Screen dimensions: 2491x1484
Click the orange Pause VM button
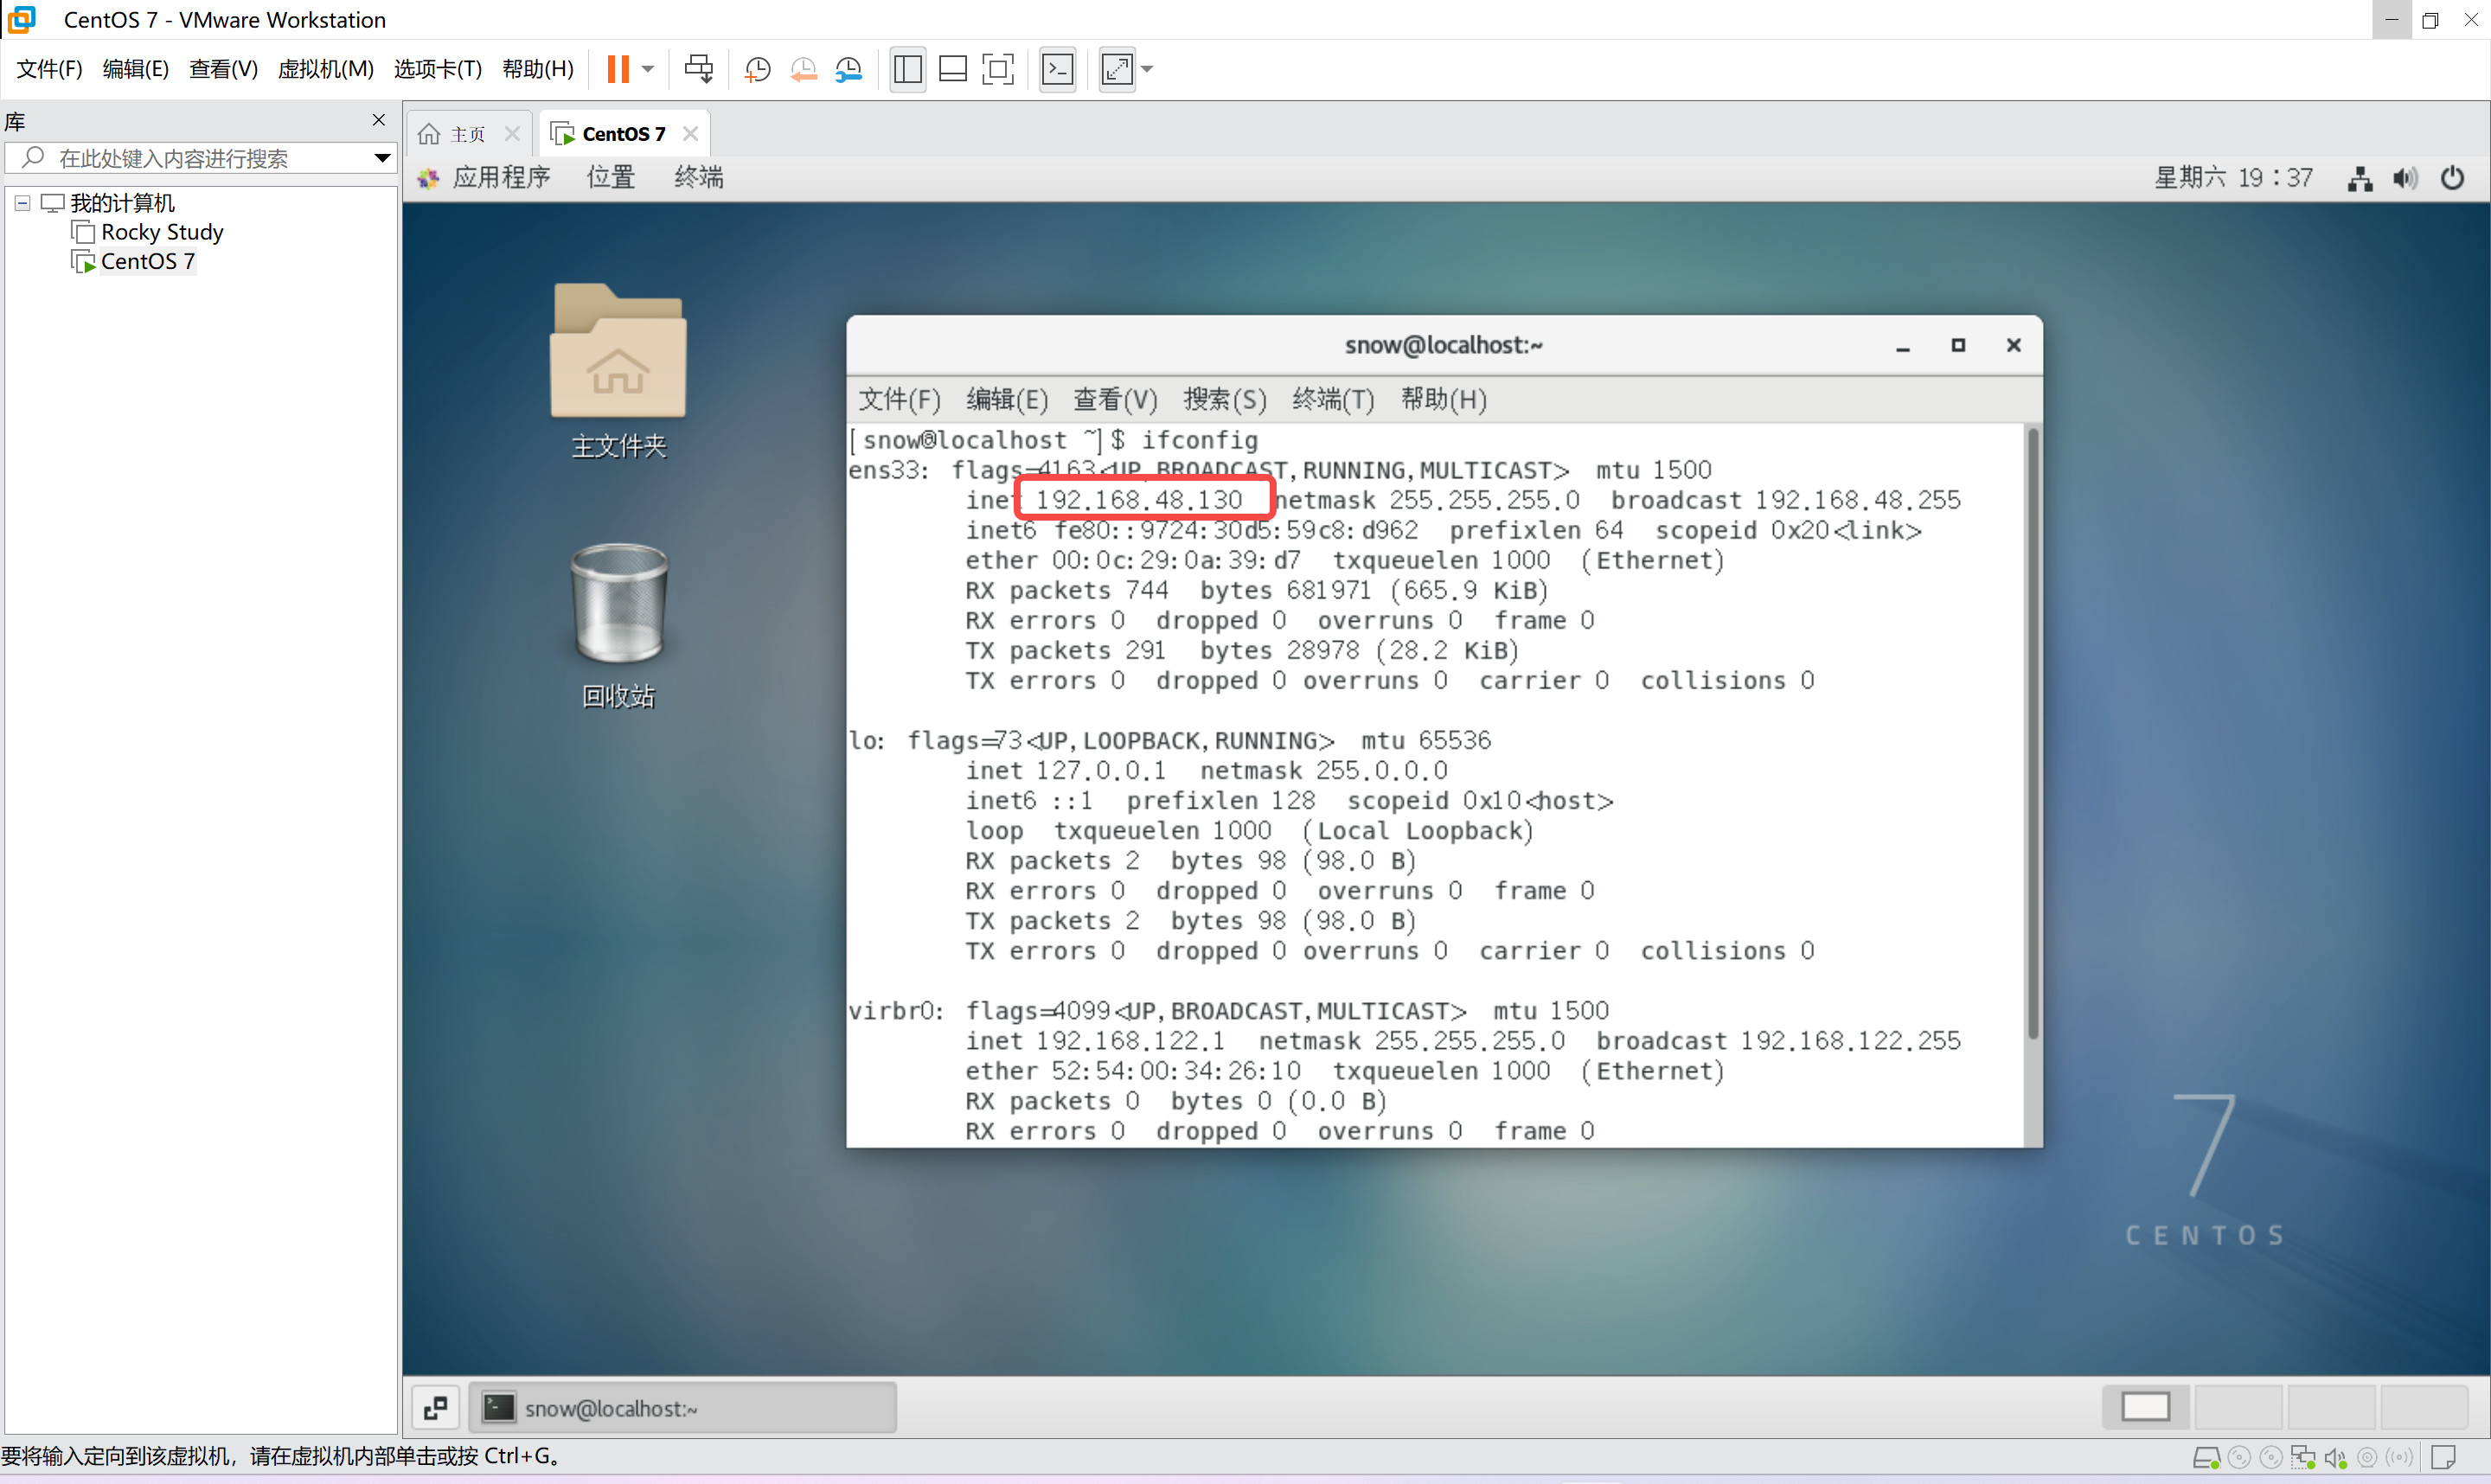click(618, 69)
